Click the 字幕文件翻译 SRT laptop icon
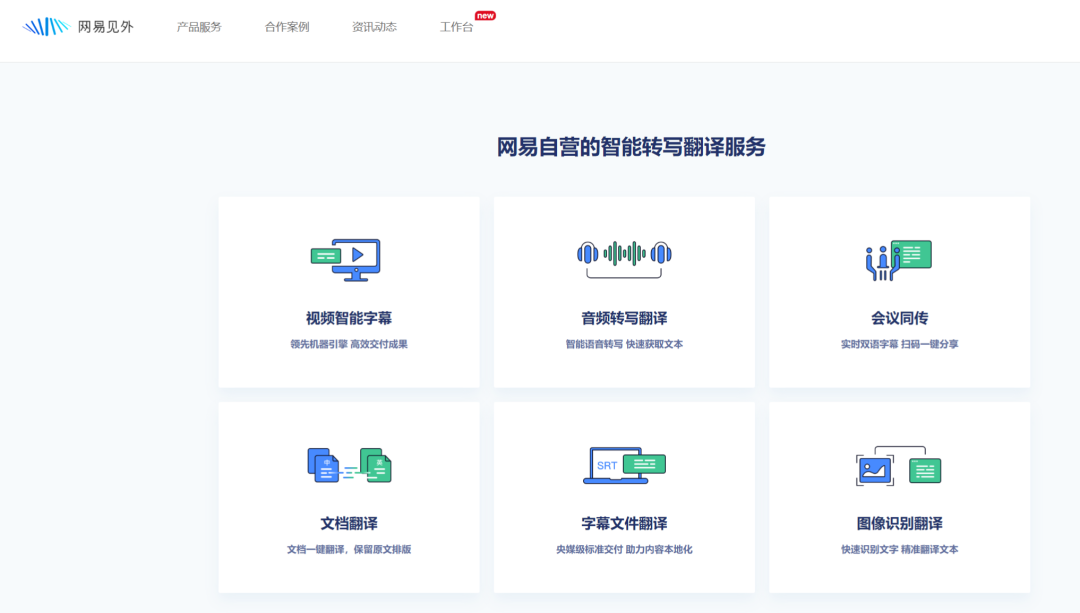 point(624,465)
